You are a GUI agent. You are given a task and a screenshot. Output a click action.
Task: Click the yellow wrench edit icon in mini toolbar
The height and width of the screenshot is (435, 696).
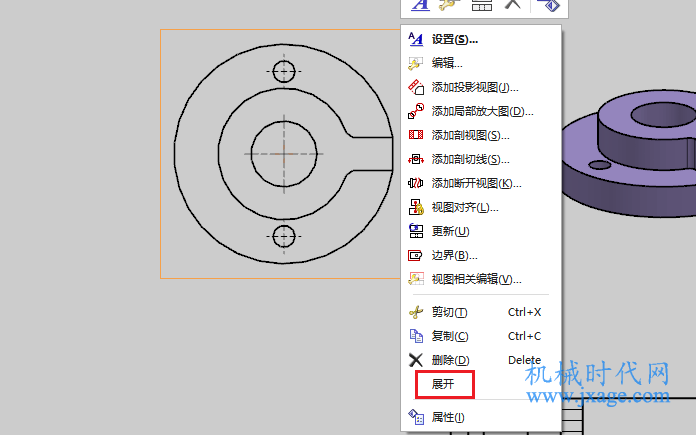pos(449,4)
